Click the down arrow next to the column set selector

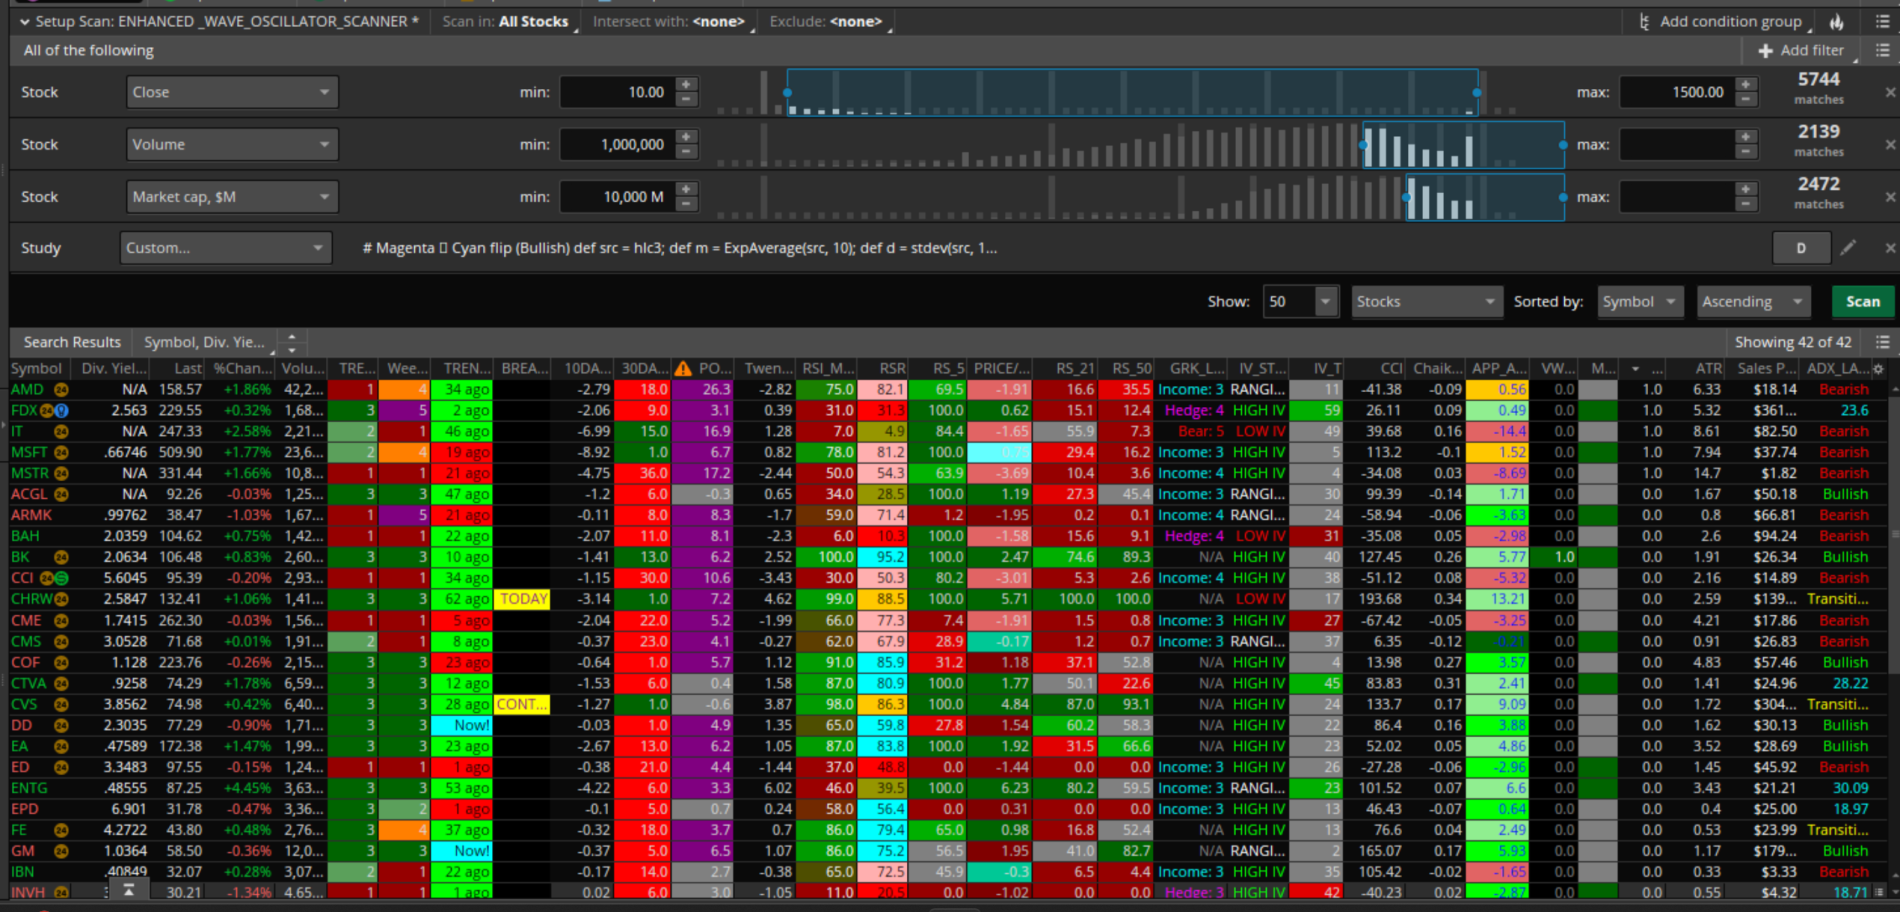pyautogui.click(x=292, y=349)
